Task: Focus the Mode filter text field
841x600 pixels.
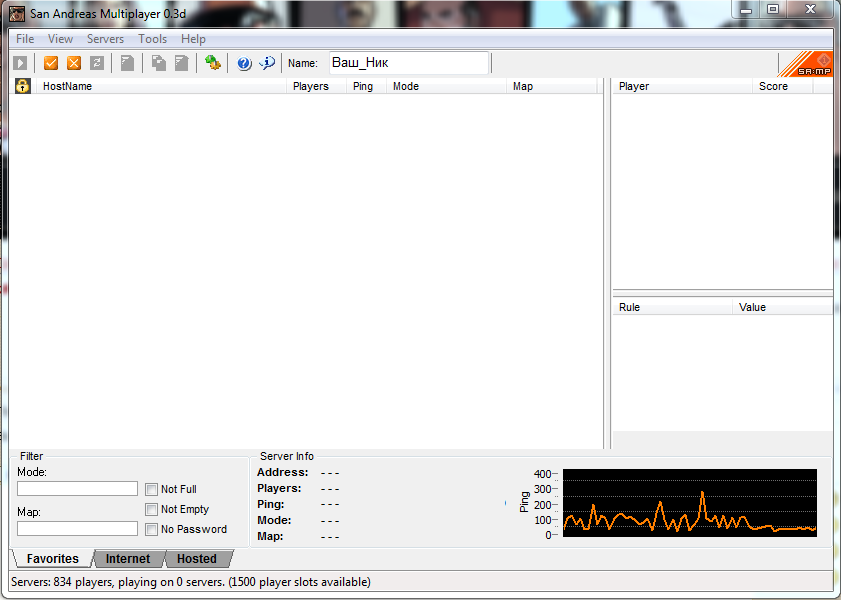Action: (x=77, y=488)
